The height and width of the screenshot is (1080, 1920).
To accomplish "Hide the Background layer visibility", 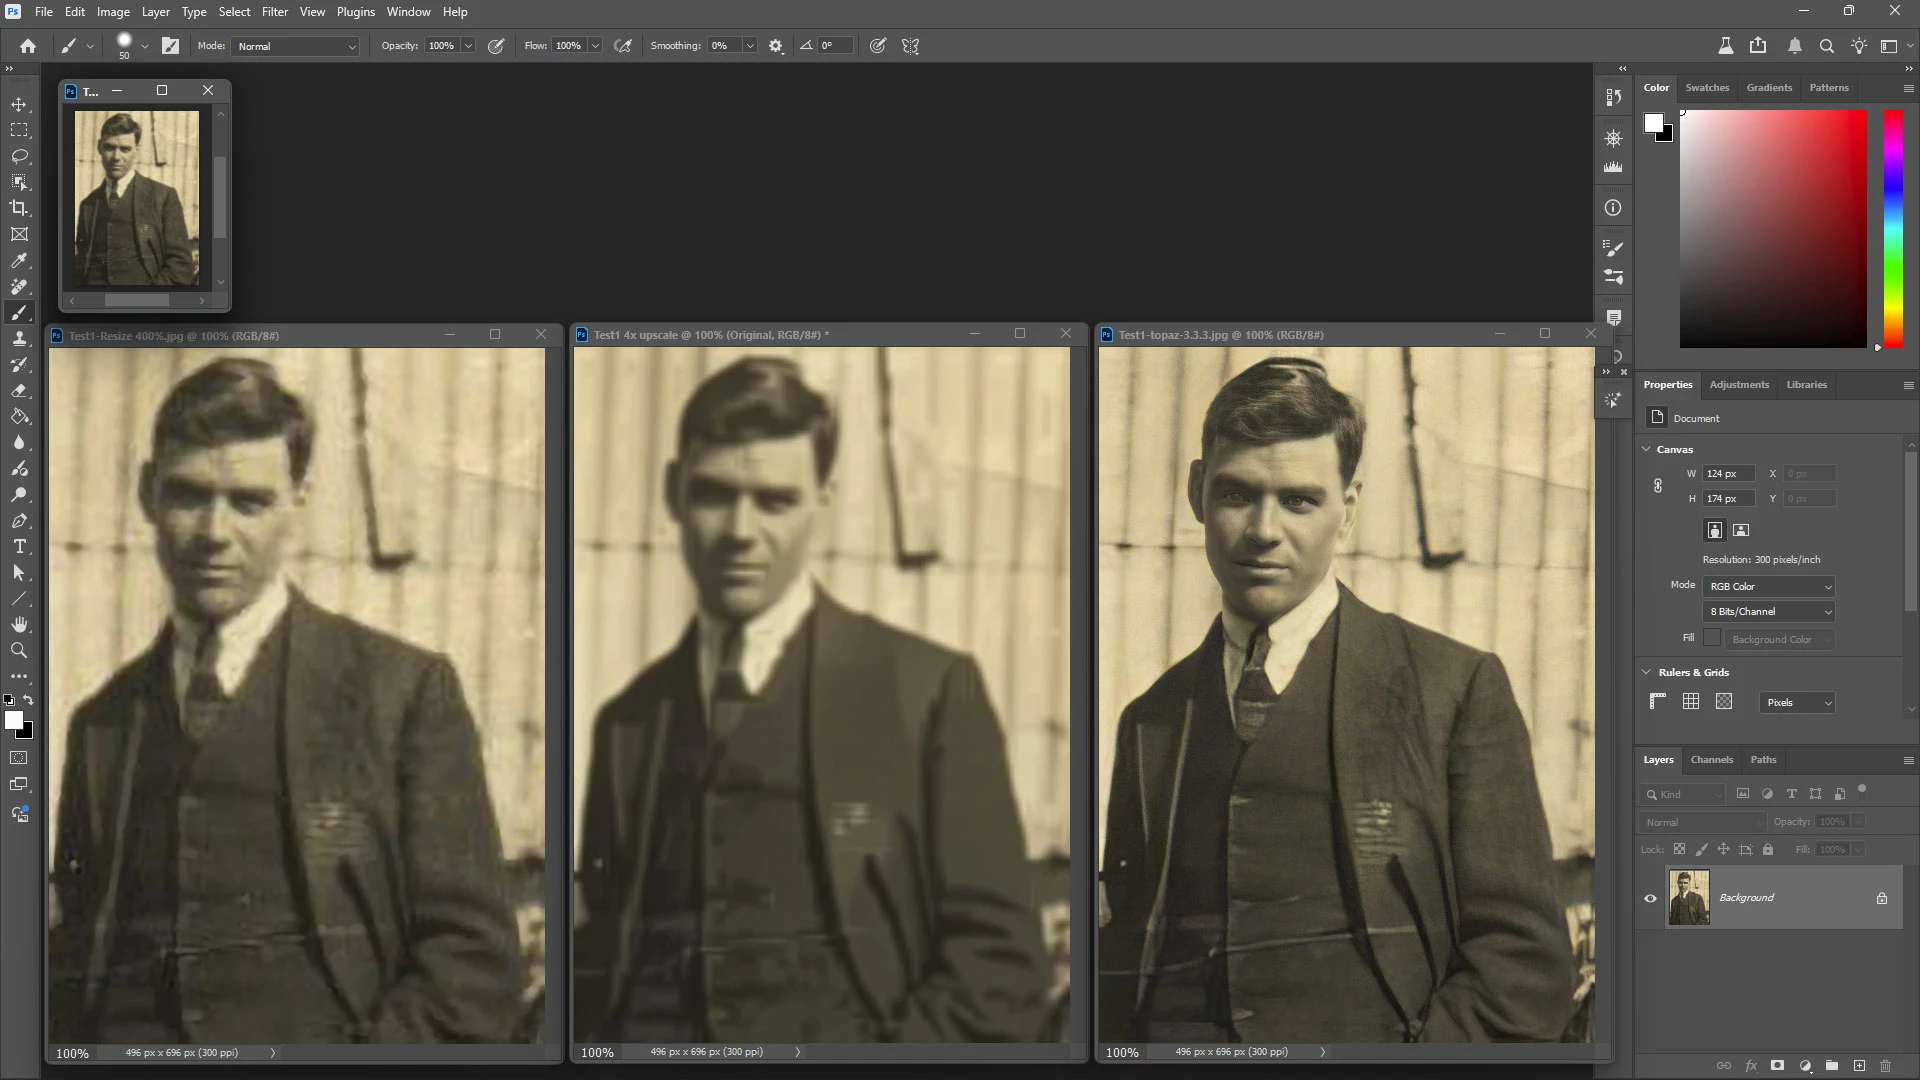I will (x=1650, y=898).
